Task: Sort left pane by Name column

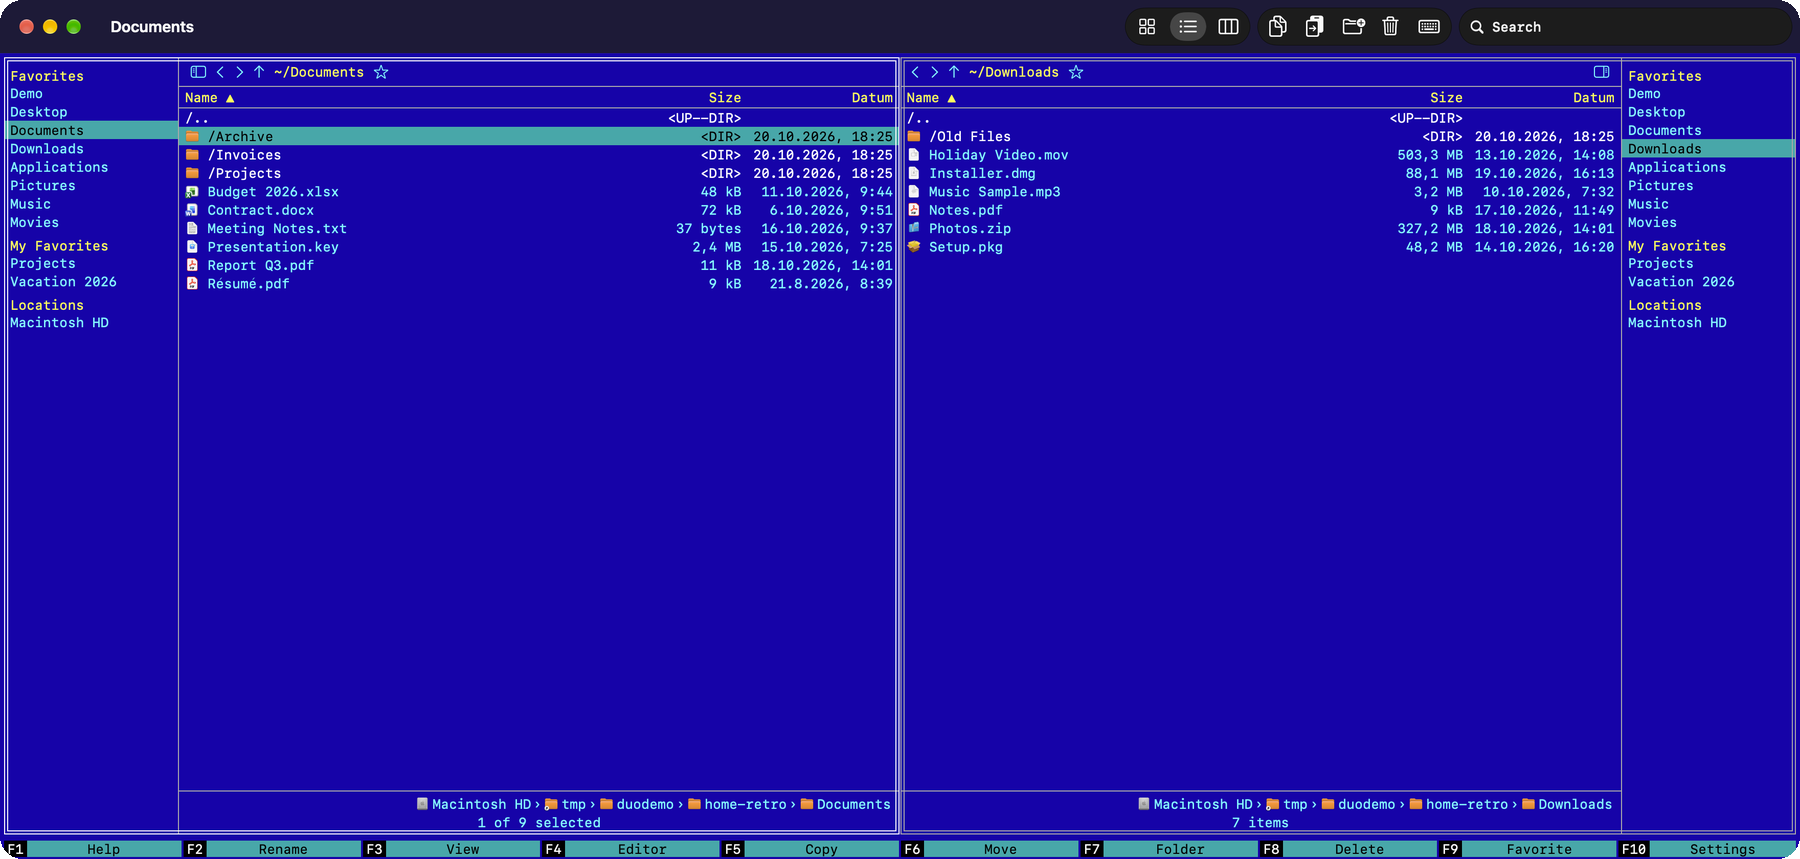Action: click(x=209, y=98)
